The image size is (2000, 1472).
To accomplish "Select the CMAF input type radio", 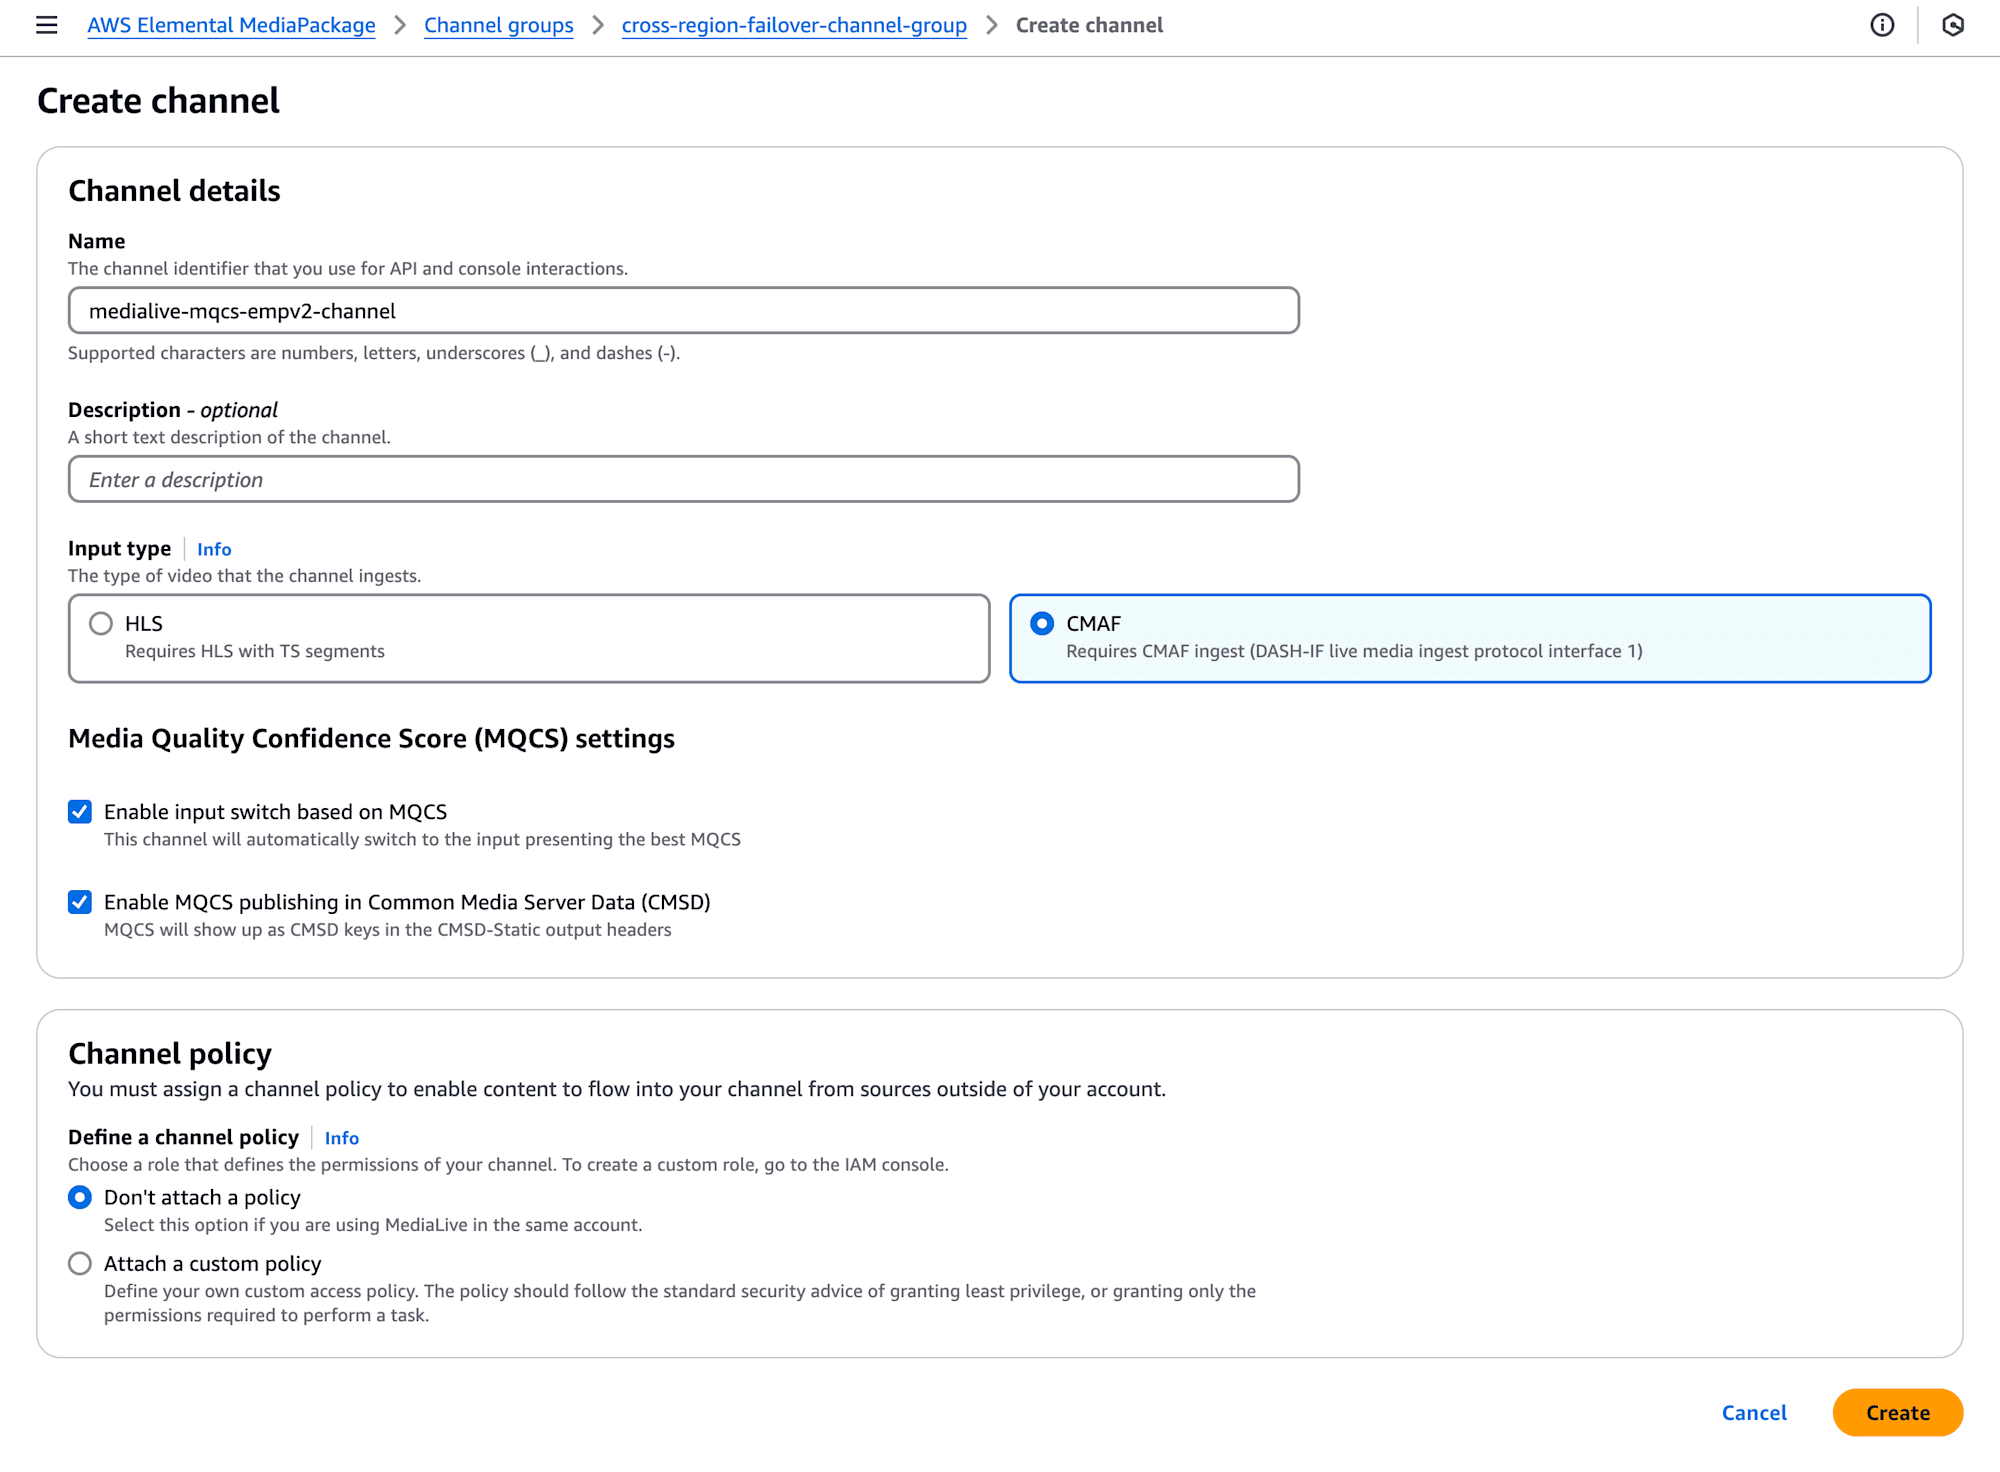I will (1042, 623).
